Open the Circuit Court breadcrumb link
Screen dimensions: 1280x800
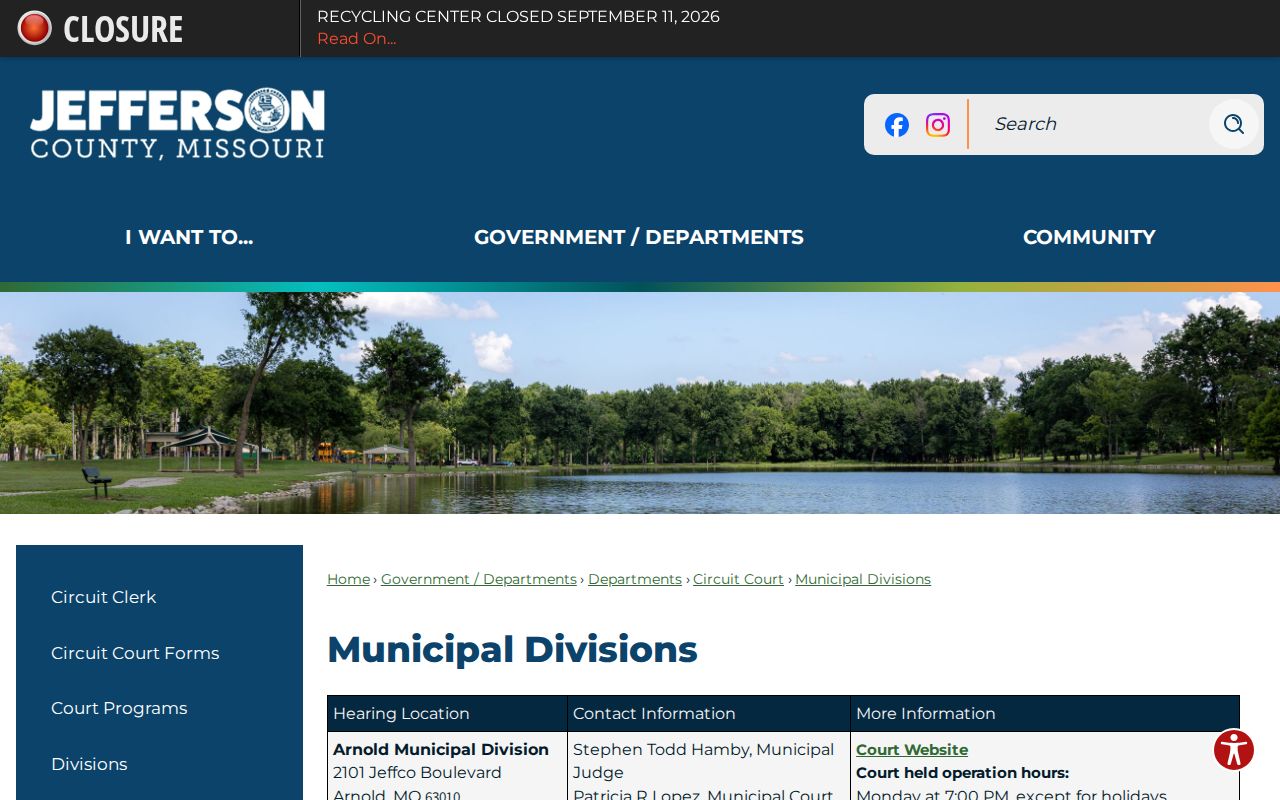[x=738, y=579]
